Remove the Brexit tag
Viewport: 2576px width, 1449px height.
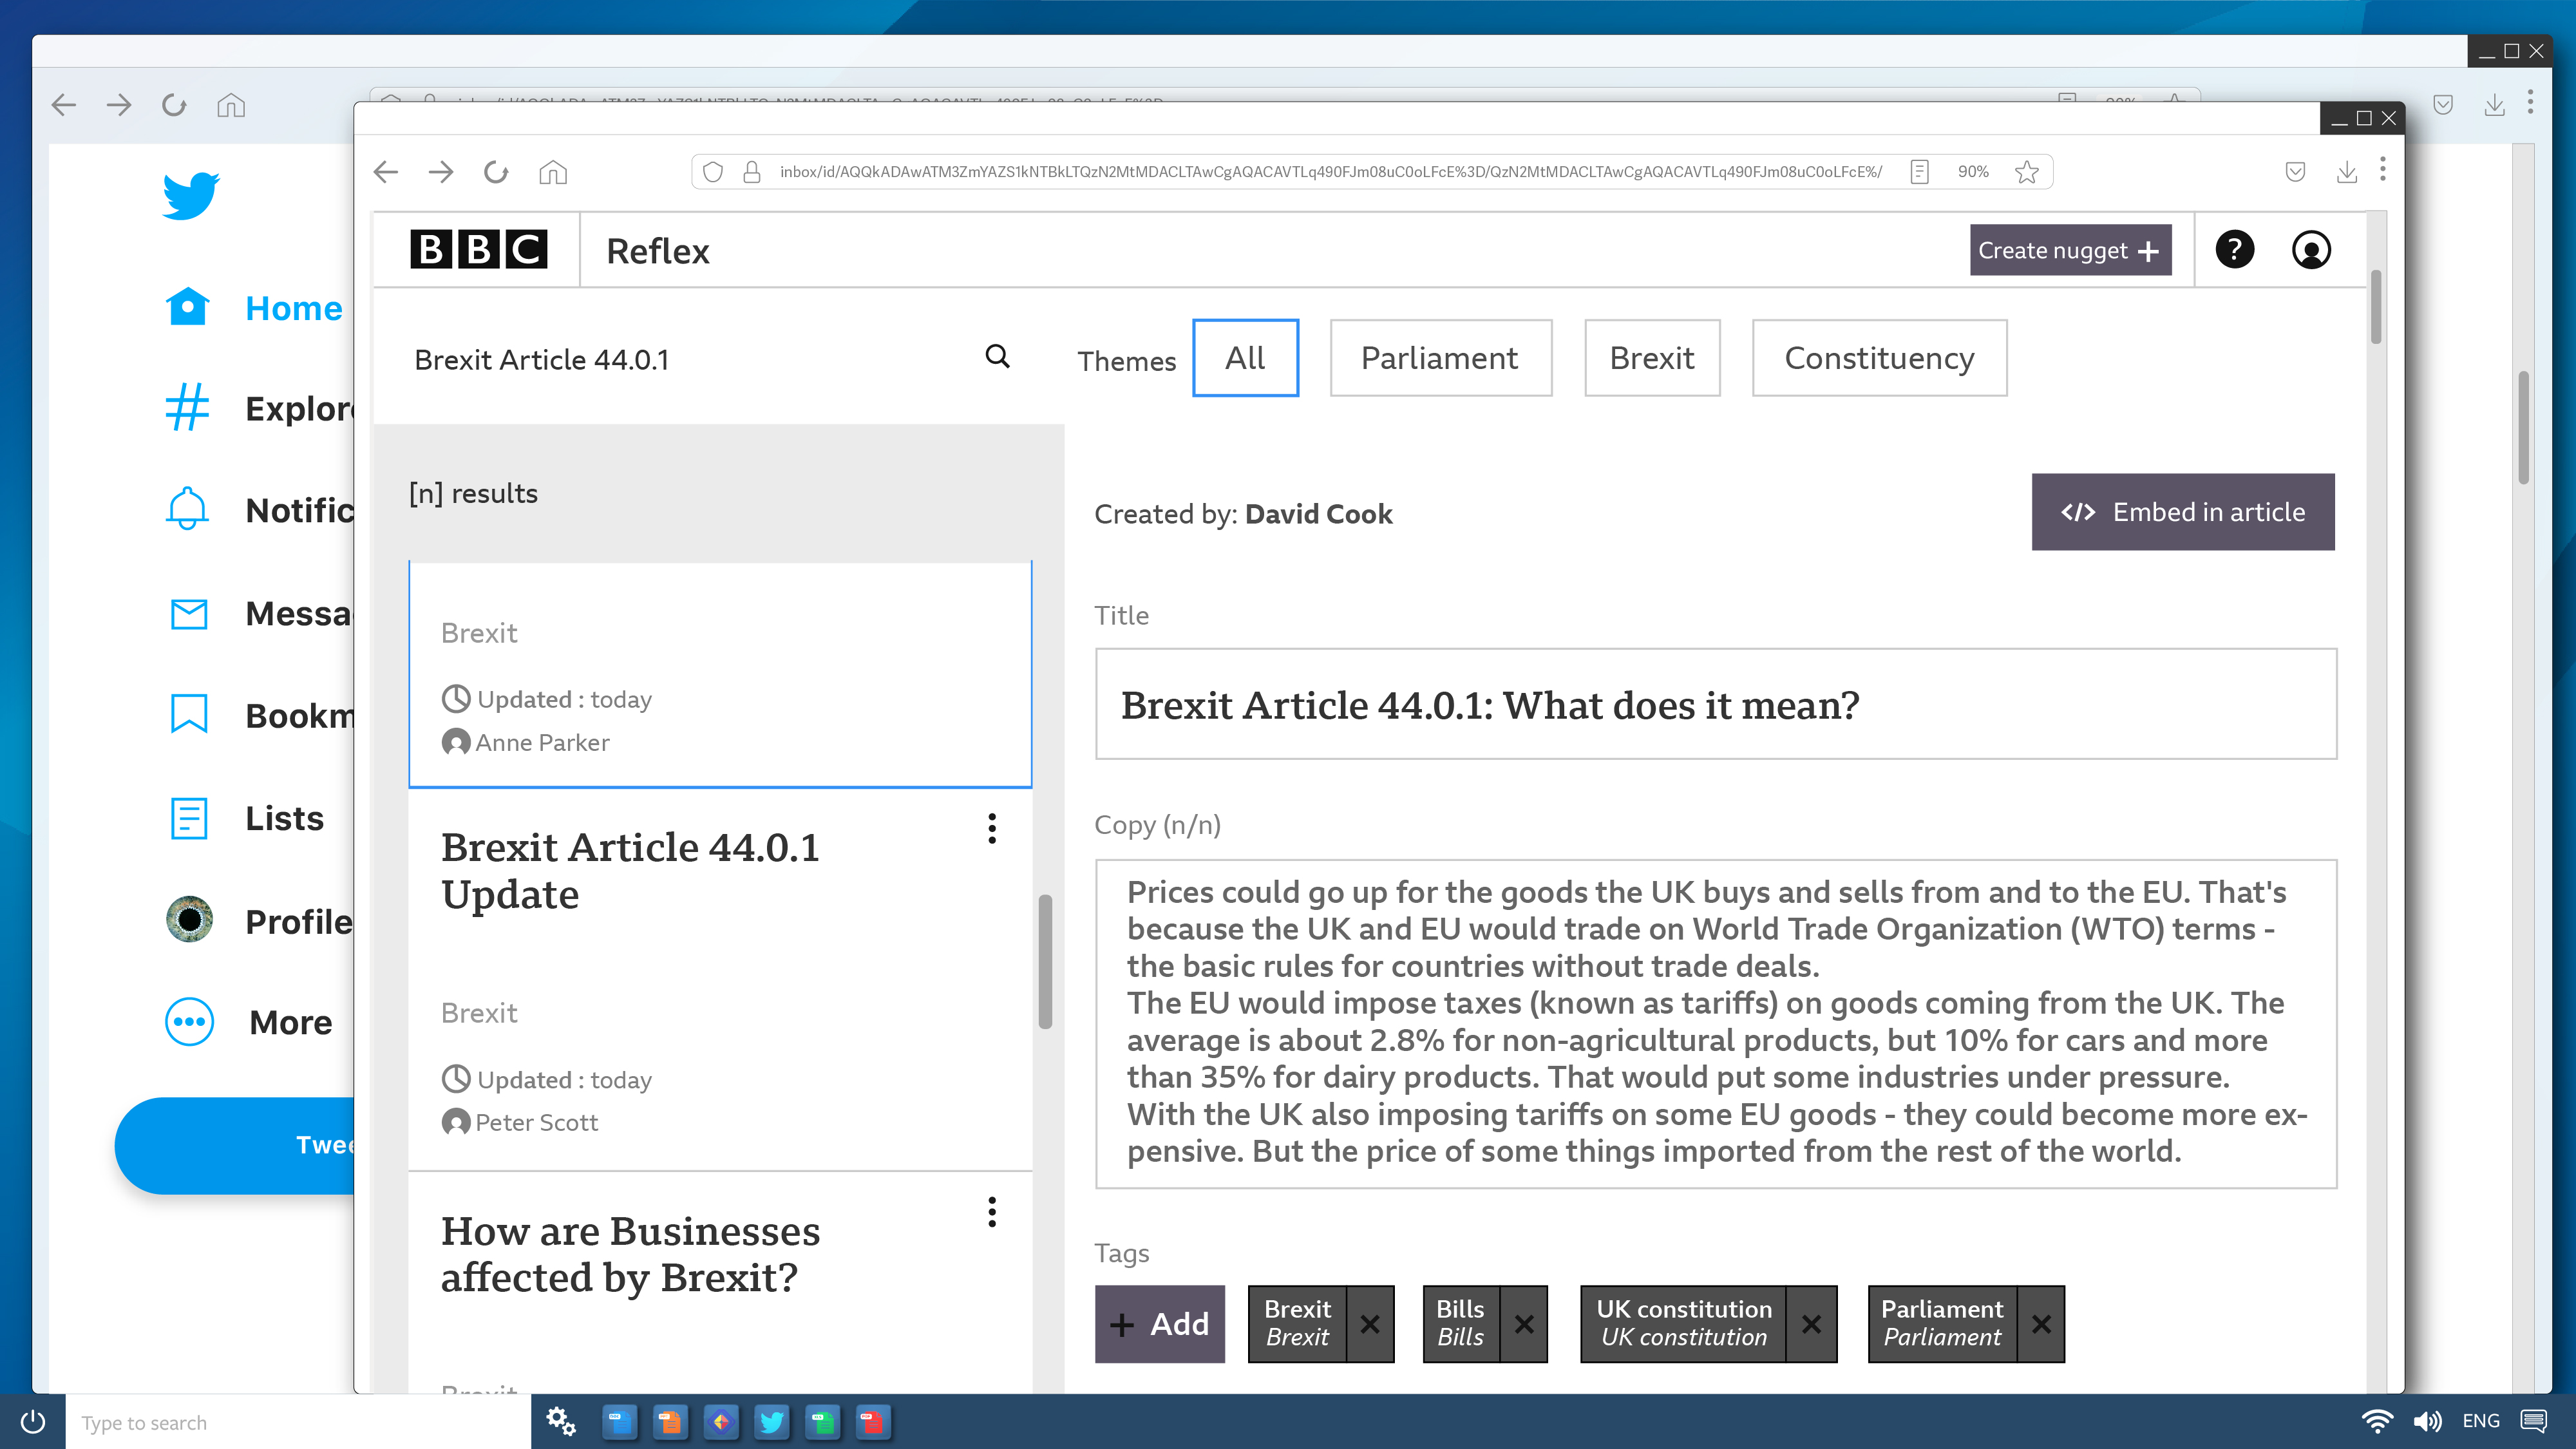(x=1370, y=1324)
